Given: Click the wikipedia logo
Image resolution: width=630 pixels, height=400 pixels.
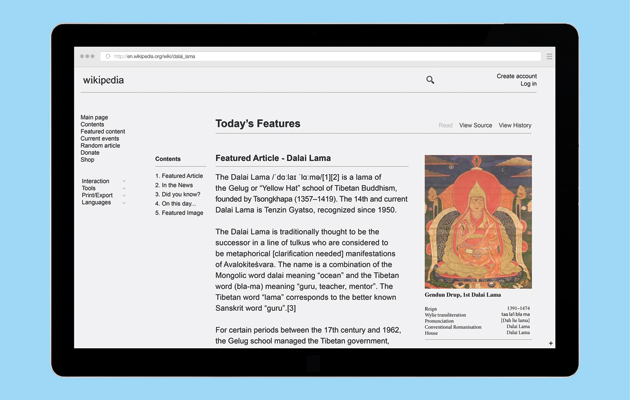Looking at the screenshot, I should point(103,80).
